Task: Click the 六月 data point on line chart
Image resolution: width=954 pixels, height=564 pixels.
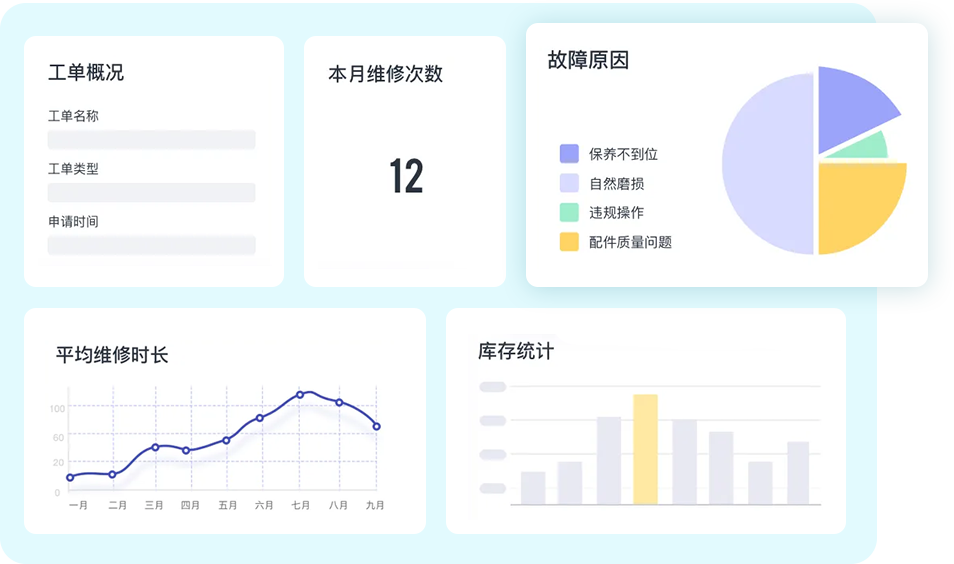Action: (260, 417)
